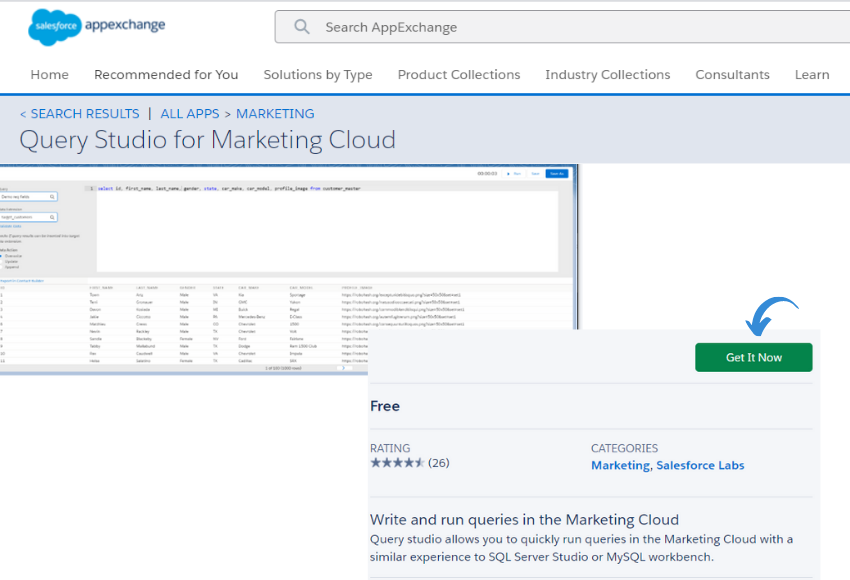The image size is (850, 580).
Task: Select the Update data action radio
Action: (x=2, y=262)
